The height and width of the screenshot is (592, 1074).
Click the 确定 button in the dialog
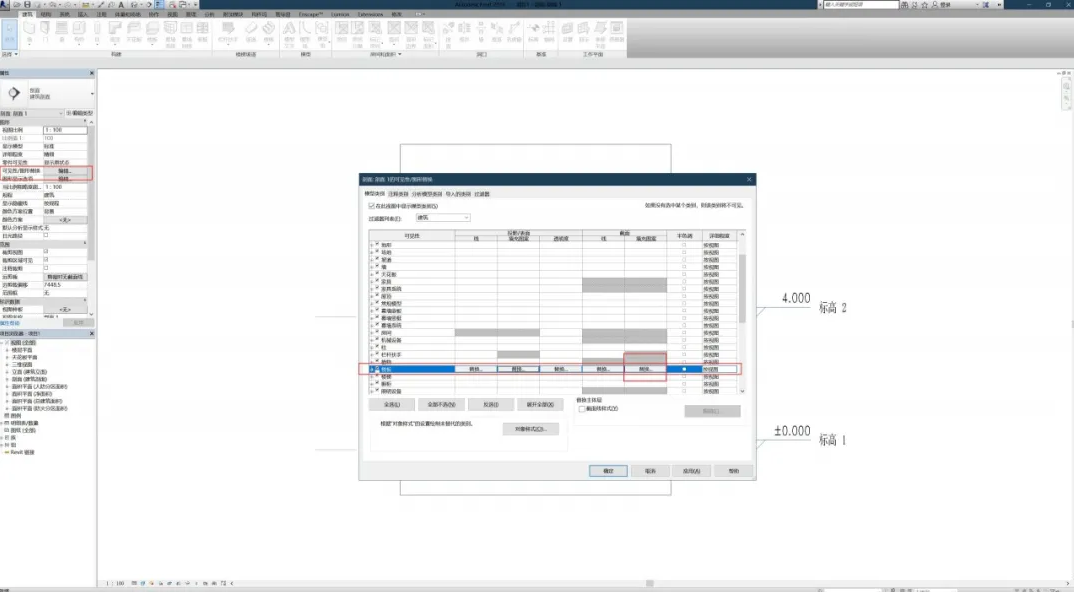pos(608,471)
